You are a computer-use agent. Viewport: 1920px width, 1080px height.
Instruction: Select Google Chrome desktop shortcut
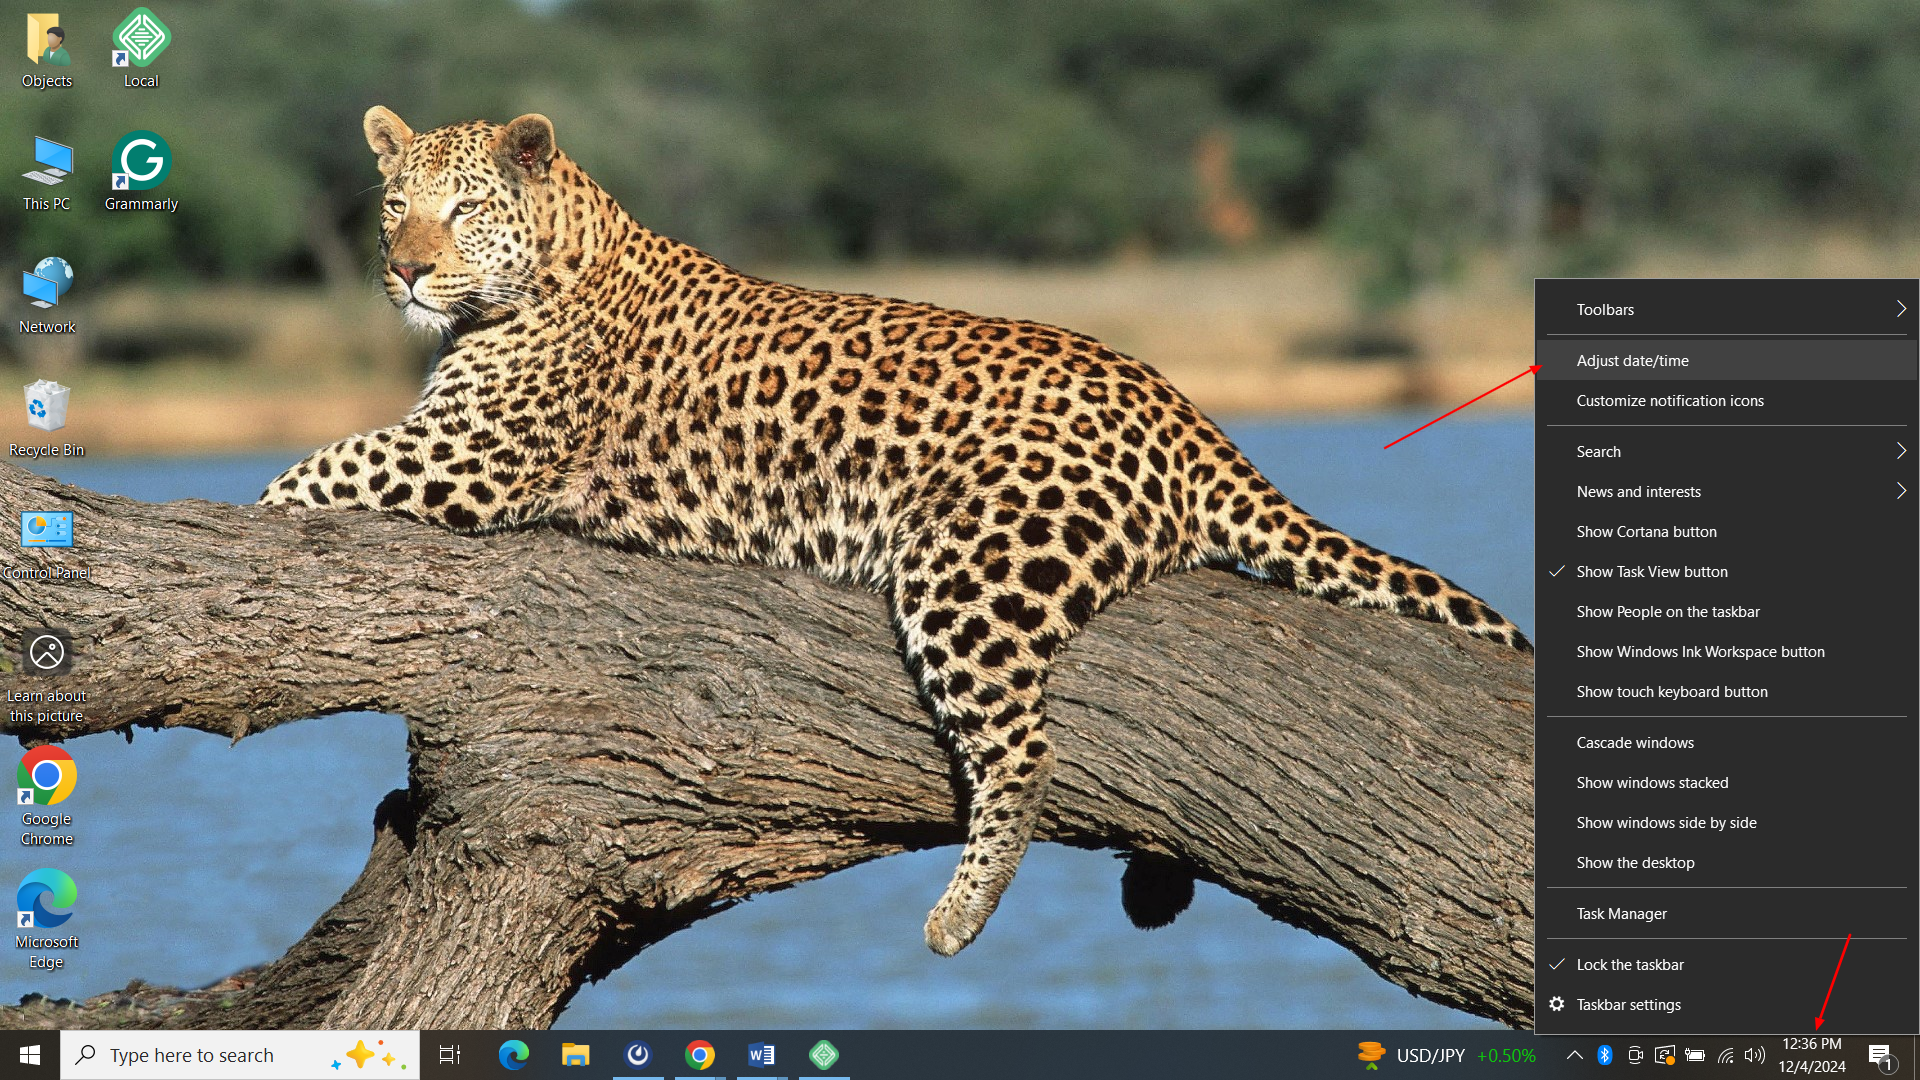click(x=47, y=797)
